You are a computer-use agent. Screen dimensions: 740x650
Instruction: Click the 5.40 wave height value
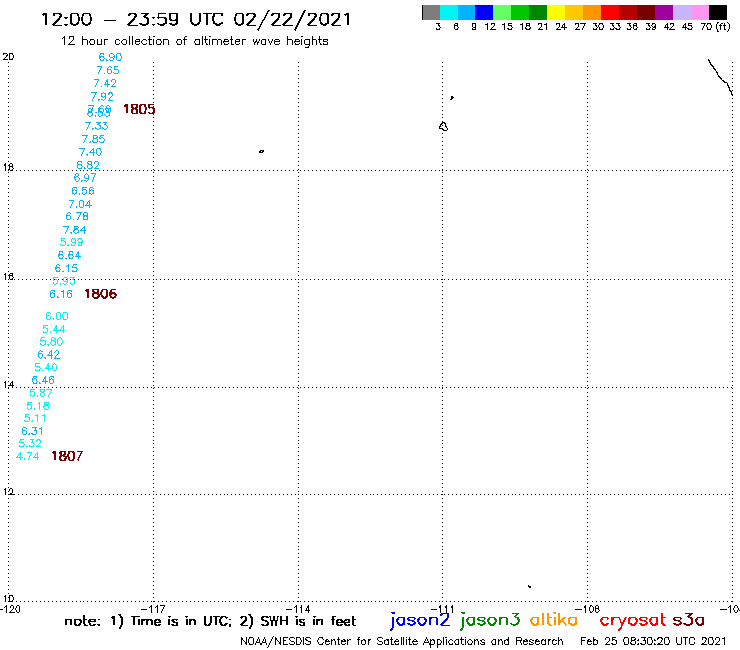(46, 367)
